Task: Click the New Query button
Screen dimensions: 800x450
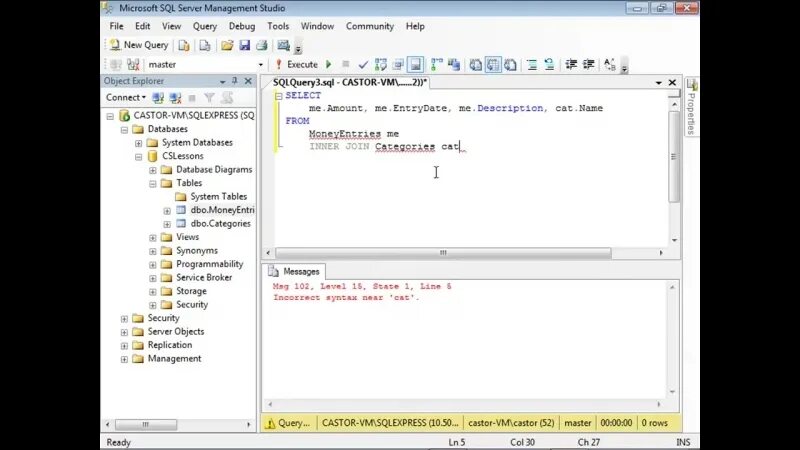Action: point(139,45)
